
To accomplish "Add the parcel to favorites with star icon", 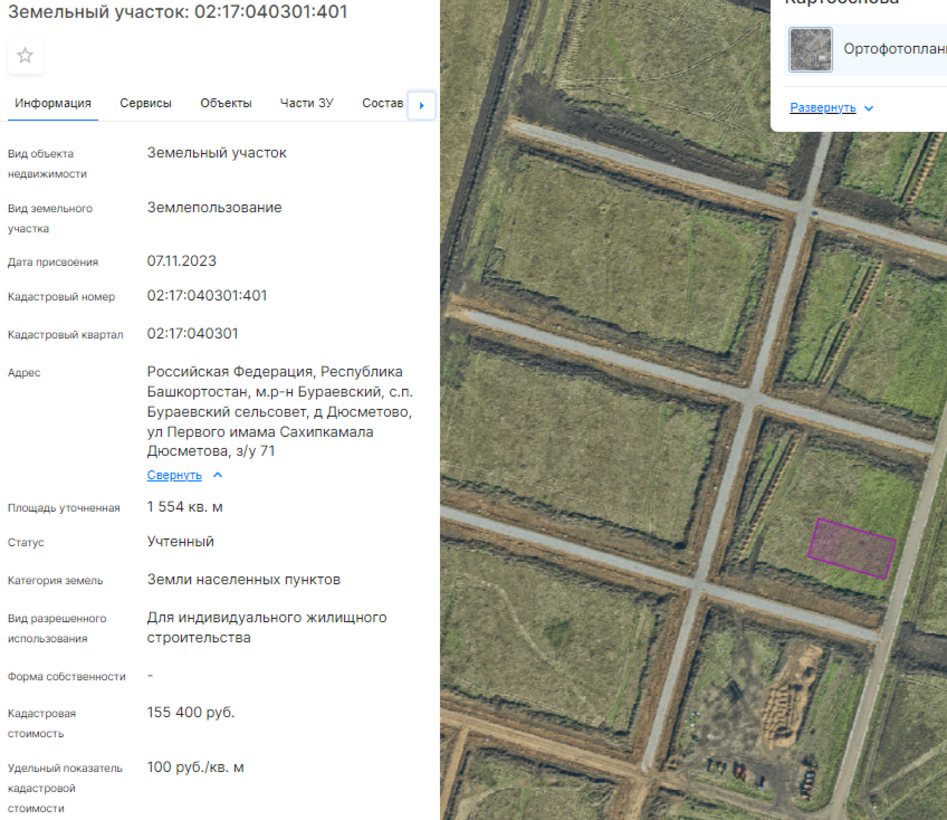I will pos(25,56).
